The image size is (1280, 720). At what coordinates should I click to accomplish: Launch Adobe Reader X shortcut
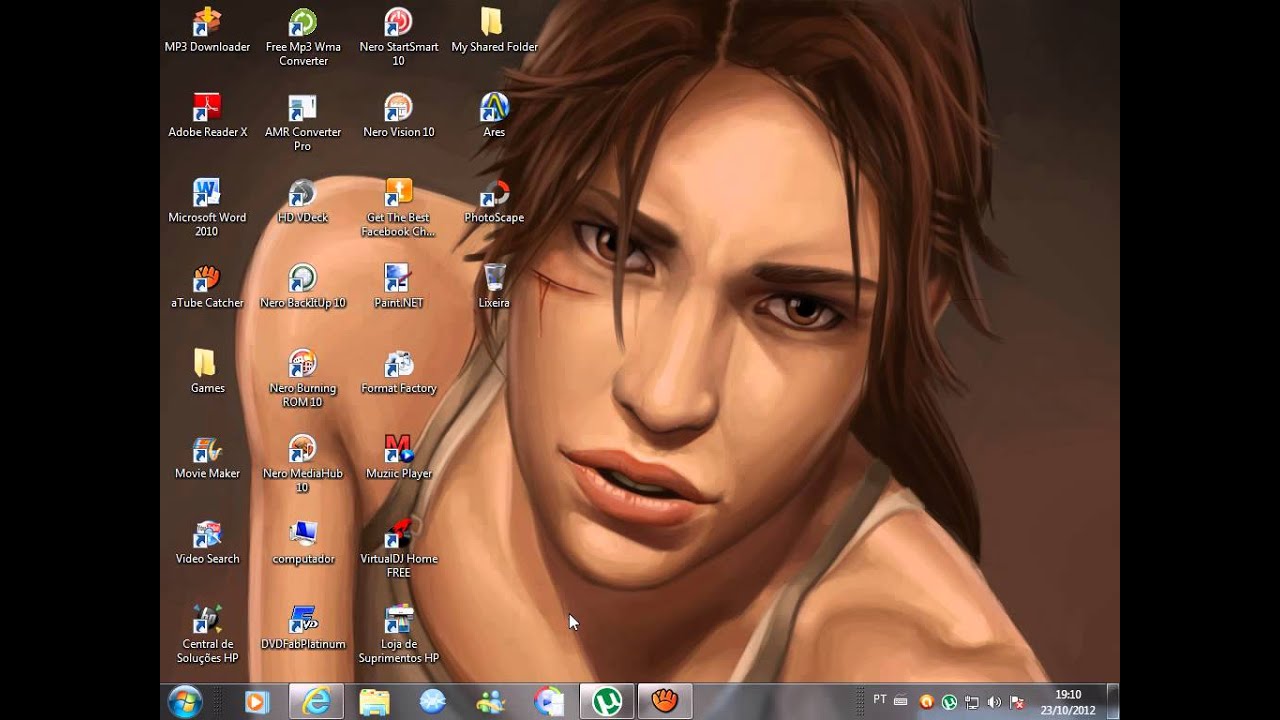click(207, 115)
